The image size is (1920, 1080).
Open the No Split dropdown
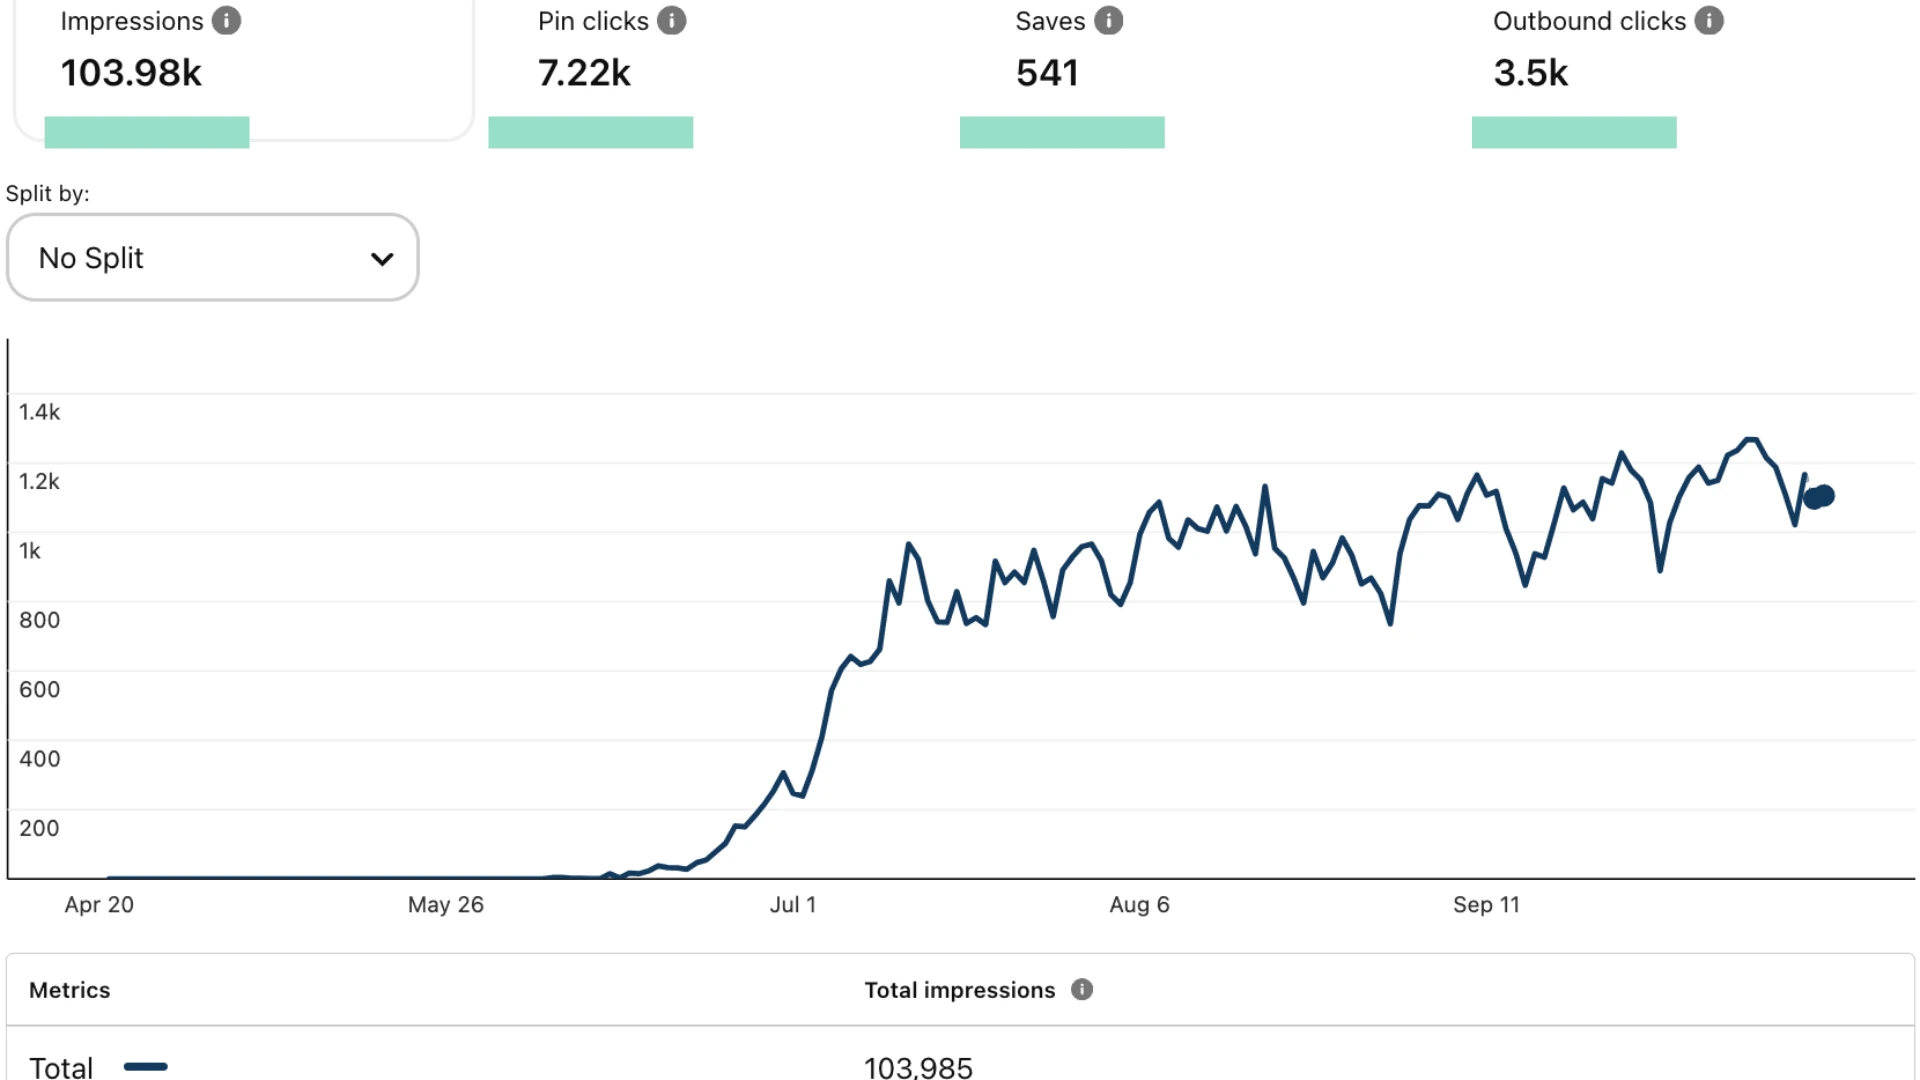tap(212, 257)
